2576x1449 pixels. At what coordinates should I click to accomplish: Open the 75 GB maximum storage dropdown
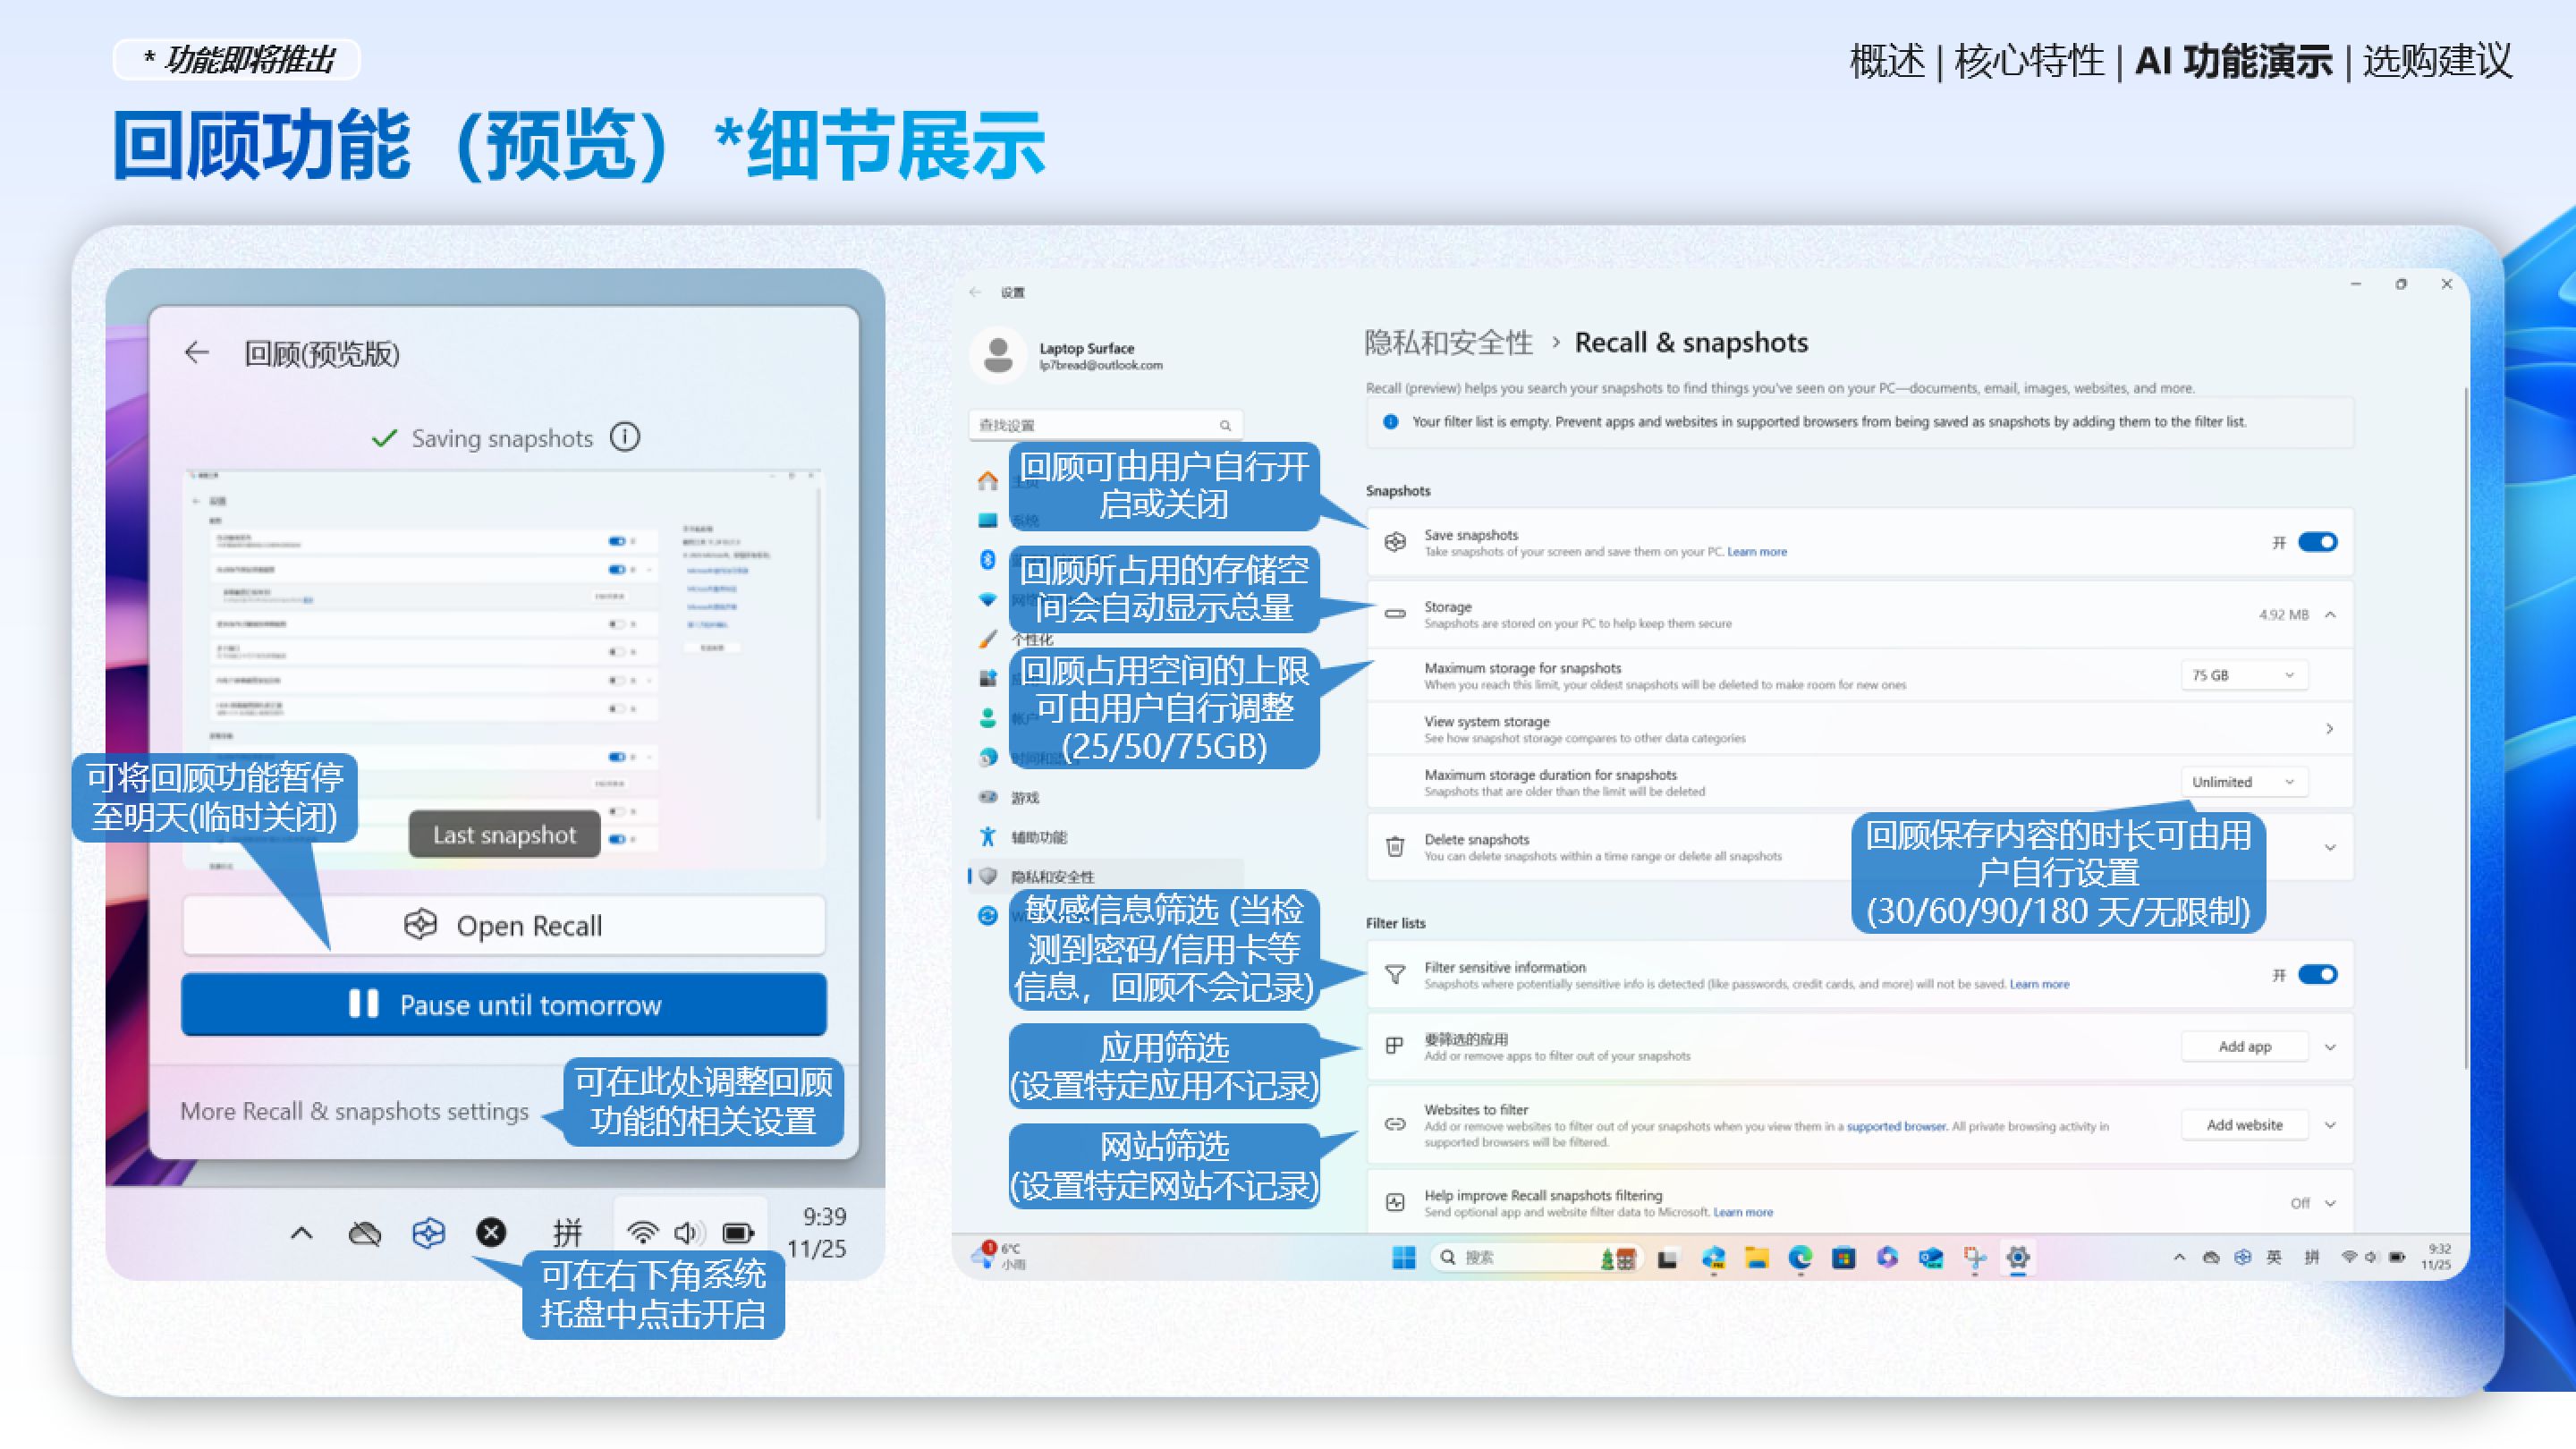coord(2244,675)
